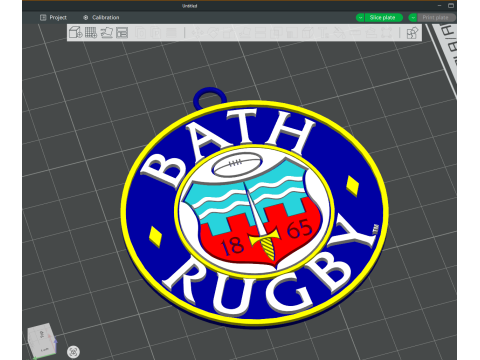This screenshot has width=480, height=360.
Task: Click the Project tab icon
Action: pos(43,17)
